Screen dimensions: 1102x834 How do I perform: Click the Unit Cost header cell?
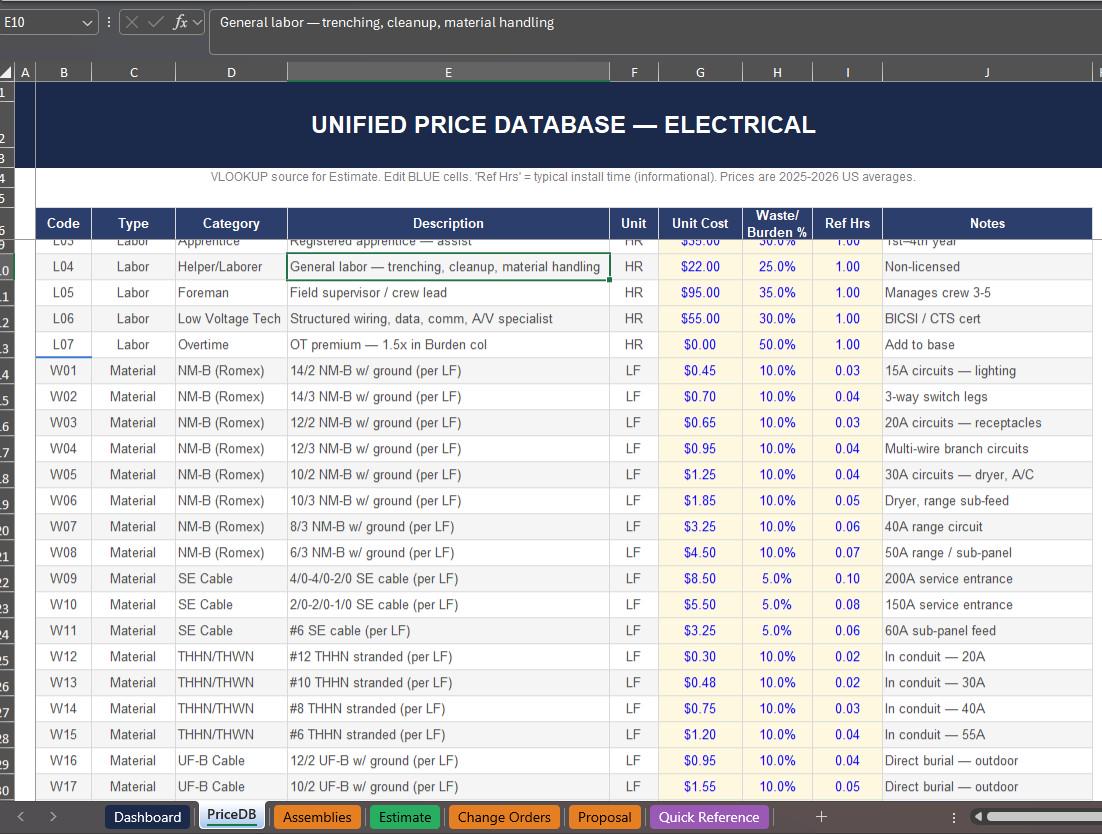(x=700, y=223)
